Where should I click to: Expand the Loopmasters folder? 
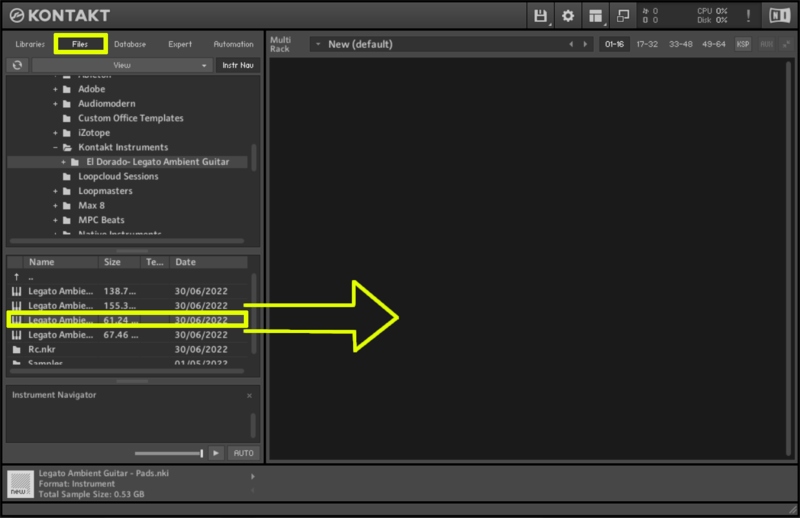(x=56, y=191)
